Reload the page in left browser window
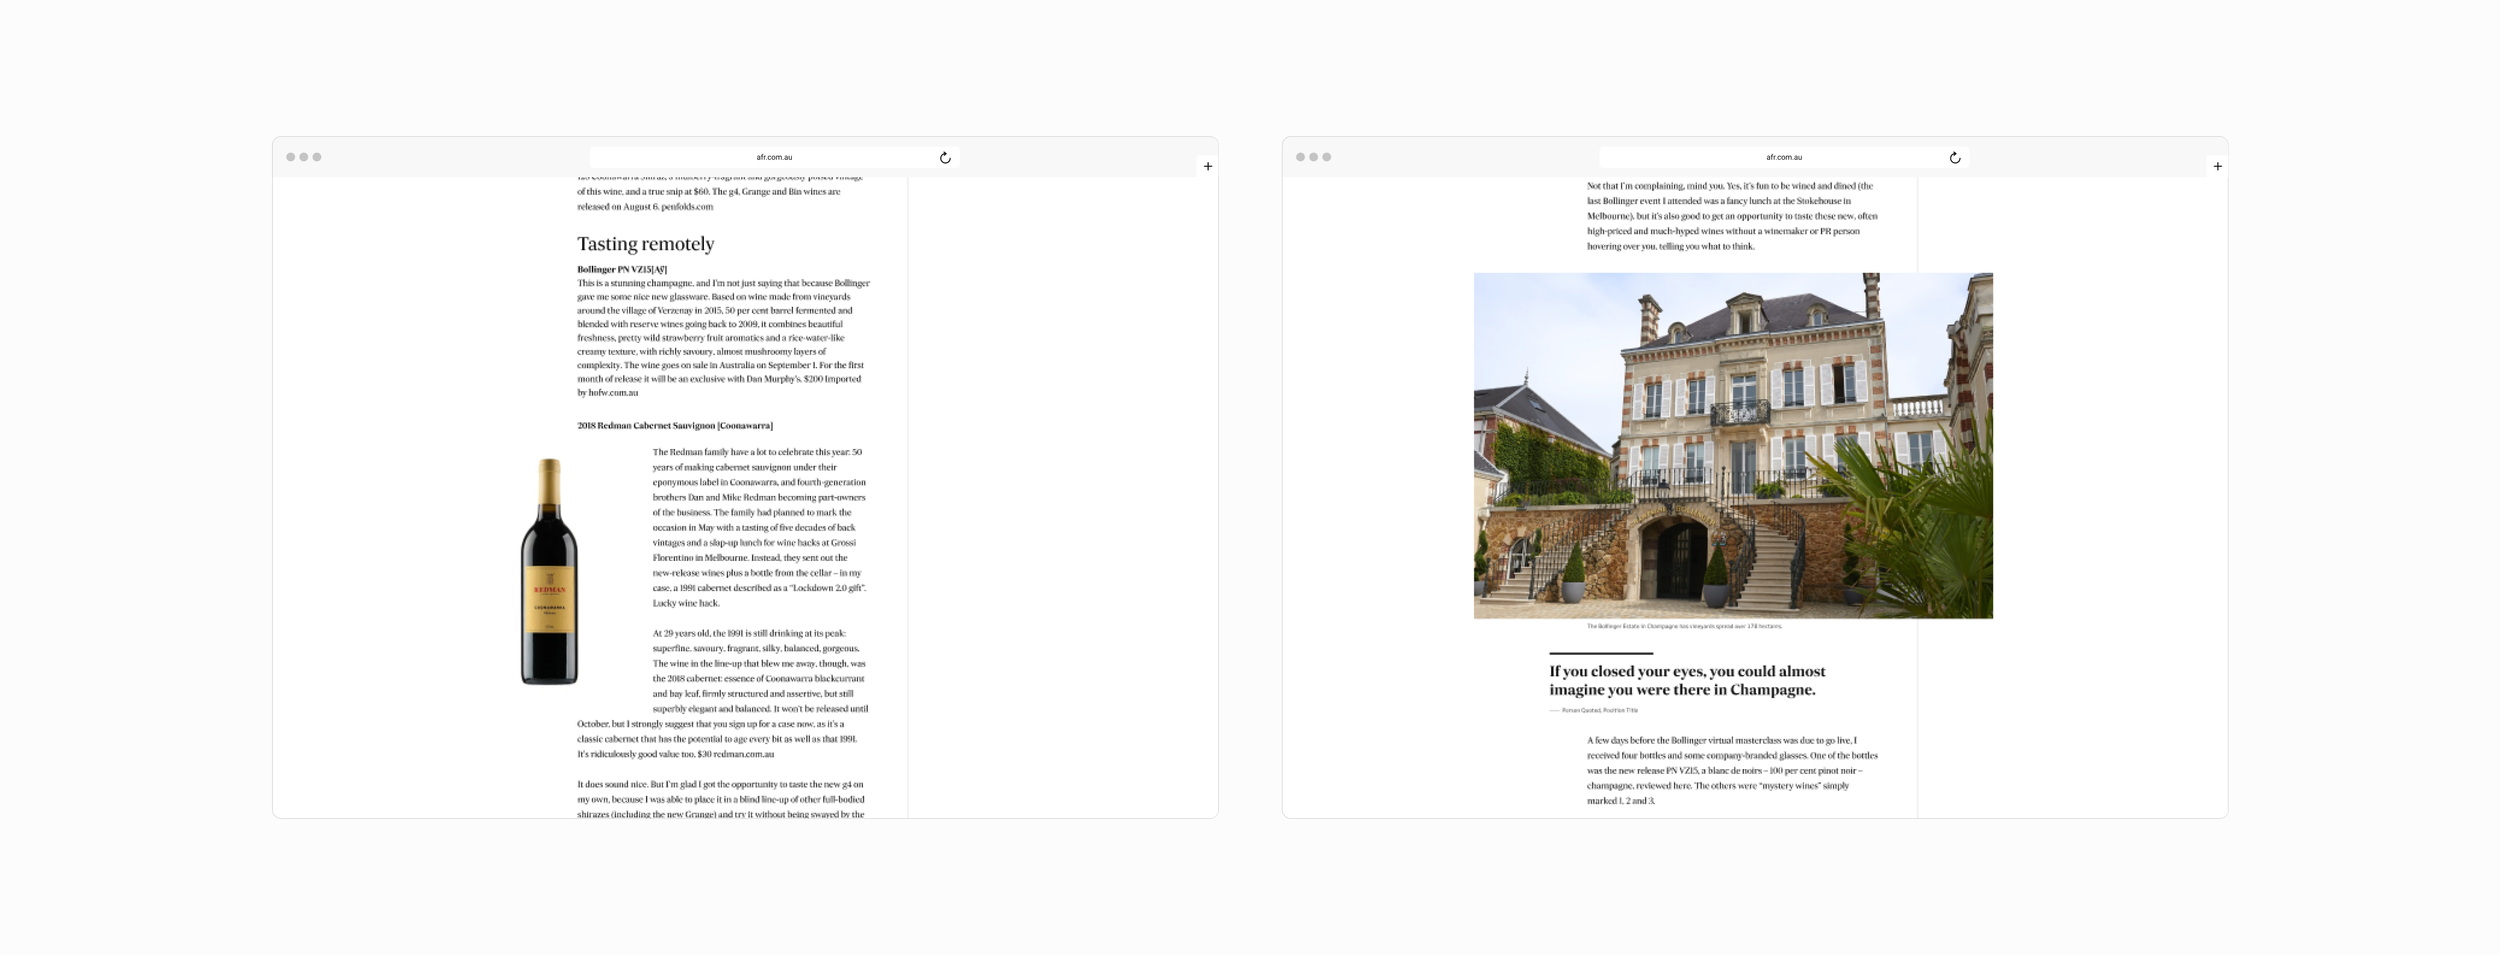 tap(945, 158)
